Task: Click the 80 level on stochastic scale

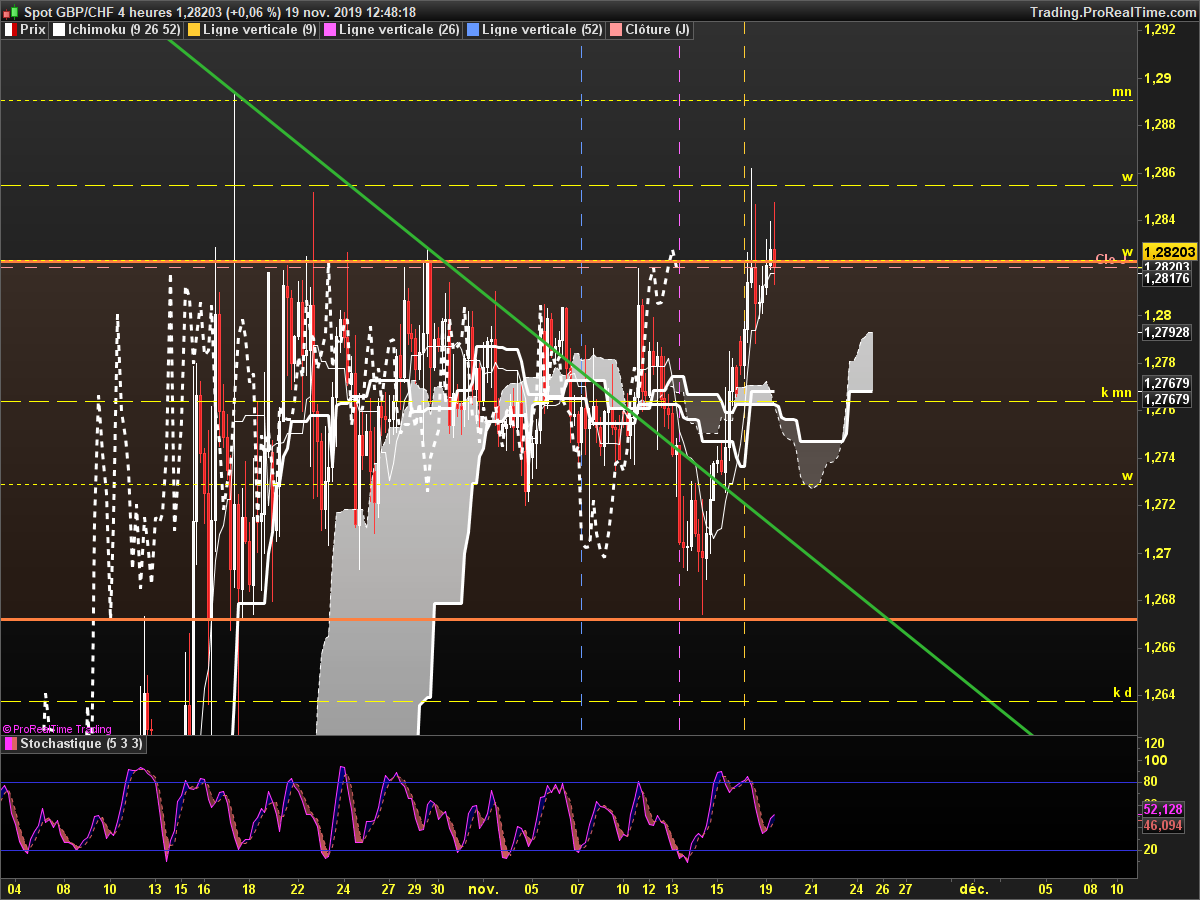Action: coord(1151,781)
